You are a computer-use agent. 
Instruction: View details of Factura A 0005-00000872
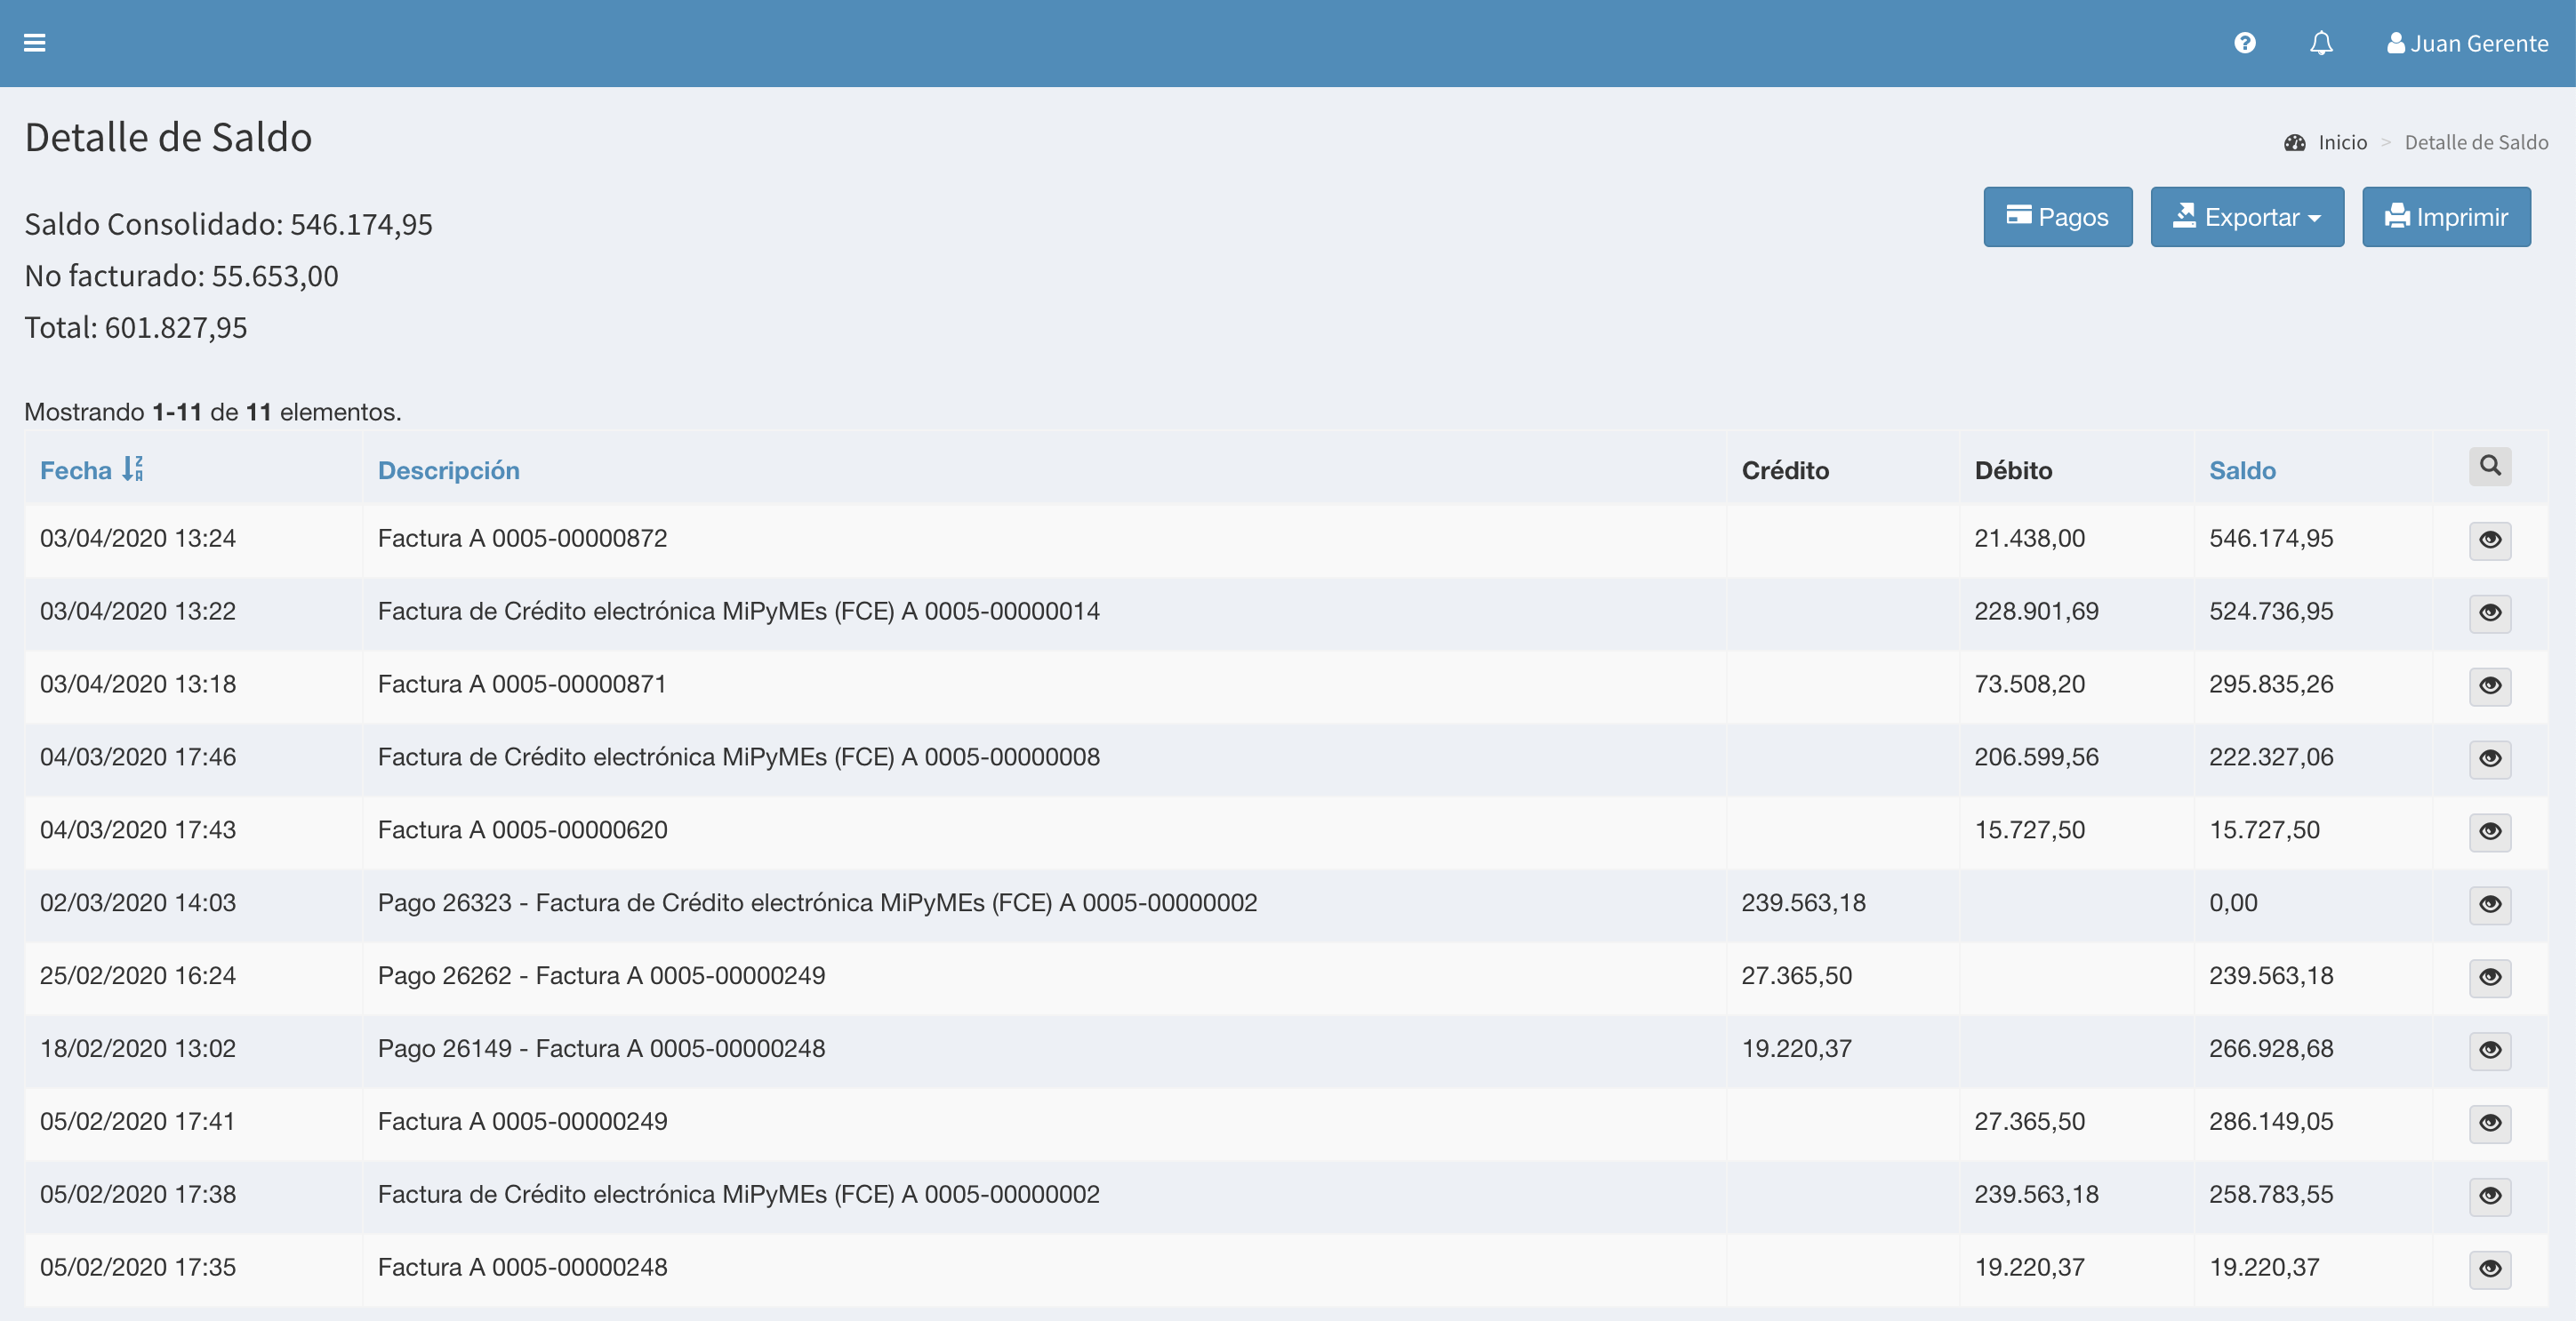(2489, 540)
